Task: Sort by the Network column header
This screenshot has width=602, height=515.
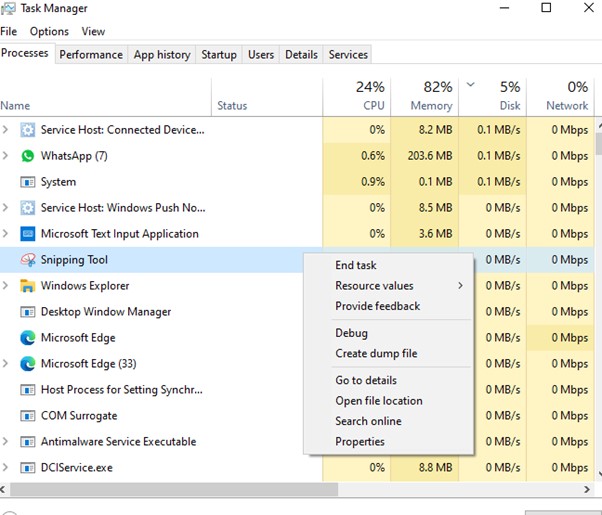Action: (561, 98)
